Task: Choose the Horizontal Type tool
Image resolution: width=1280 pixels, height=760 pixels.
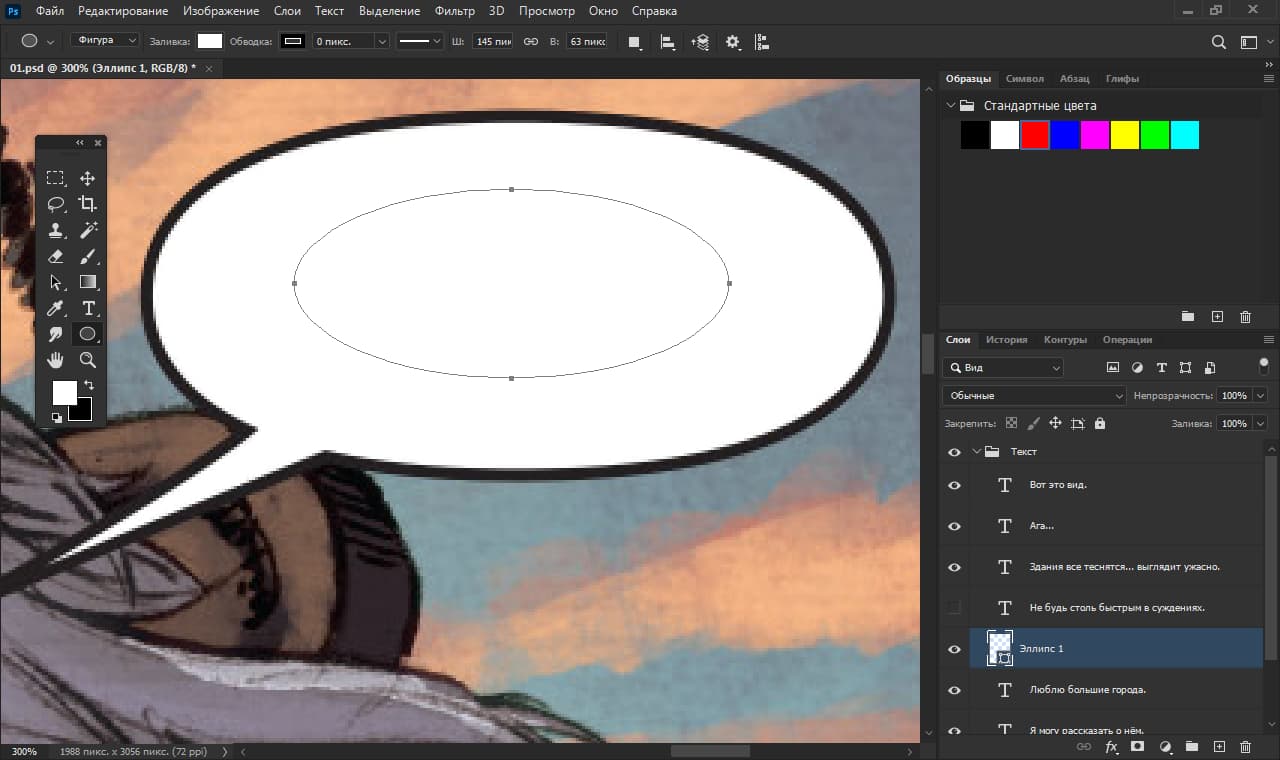Action: point(88,308)
